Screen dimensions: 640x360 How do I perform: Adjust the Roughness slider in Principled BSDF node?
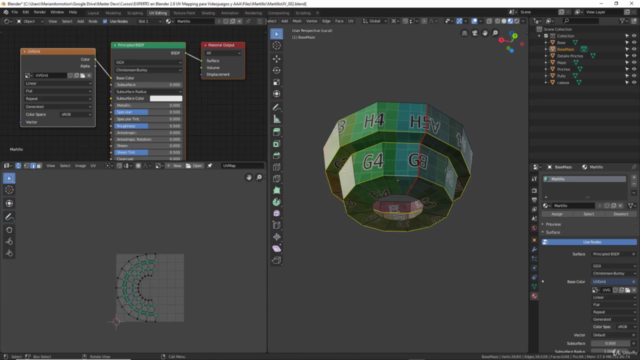(x=149, y=126)
